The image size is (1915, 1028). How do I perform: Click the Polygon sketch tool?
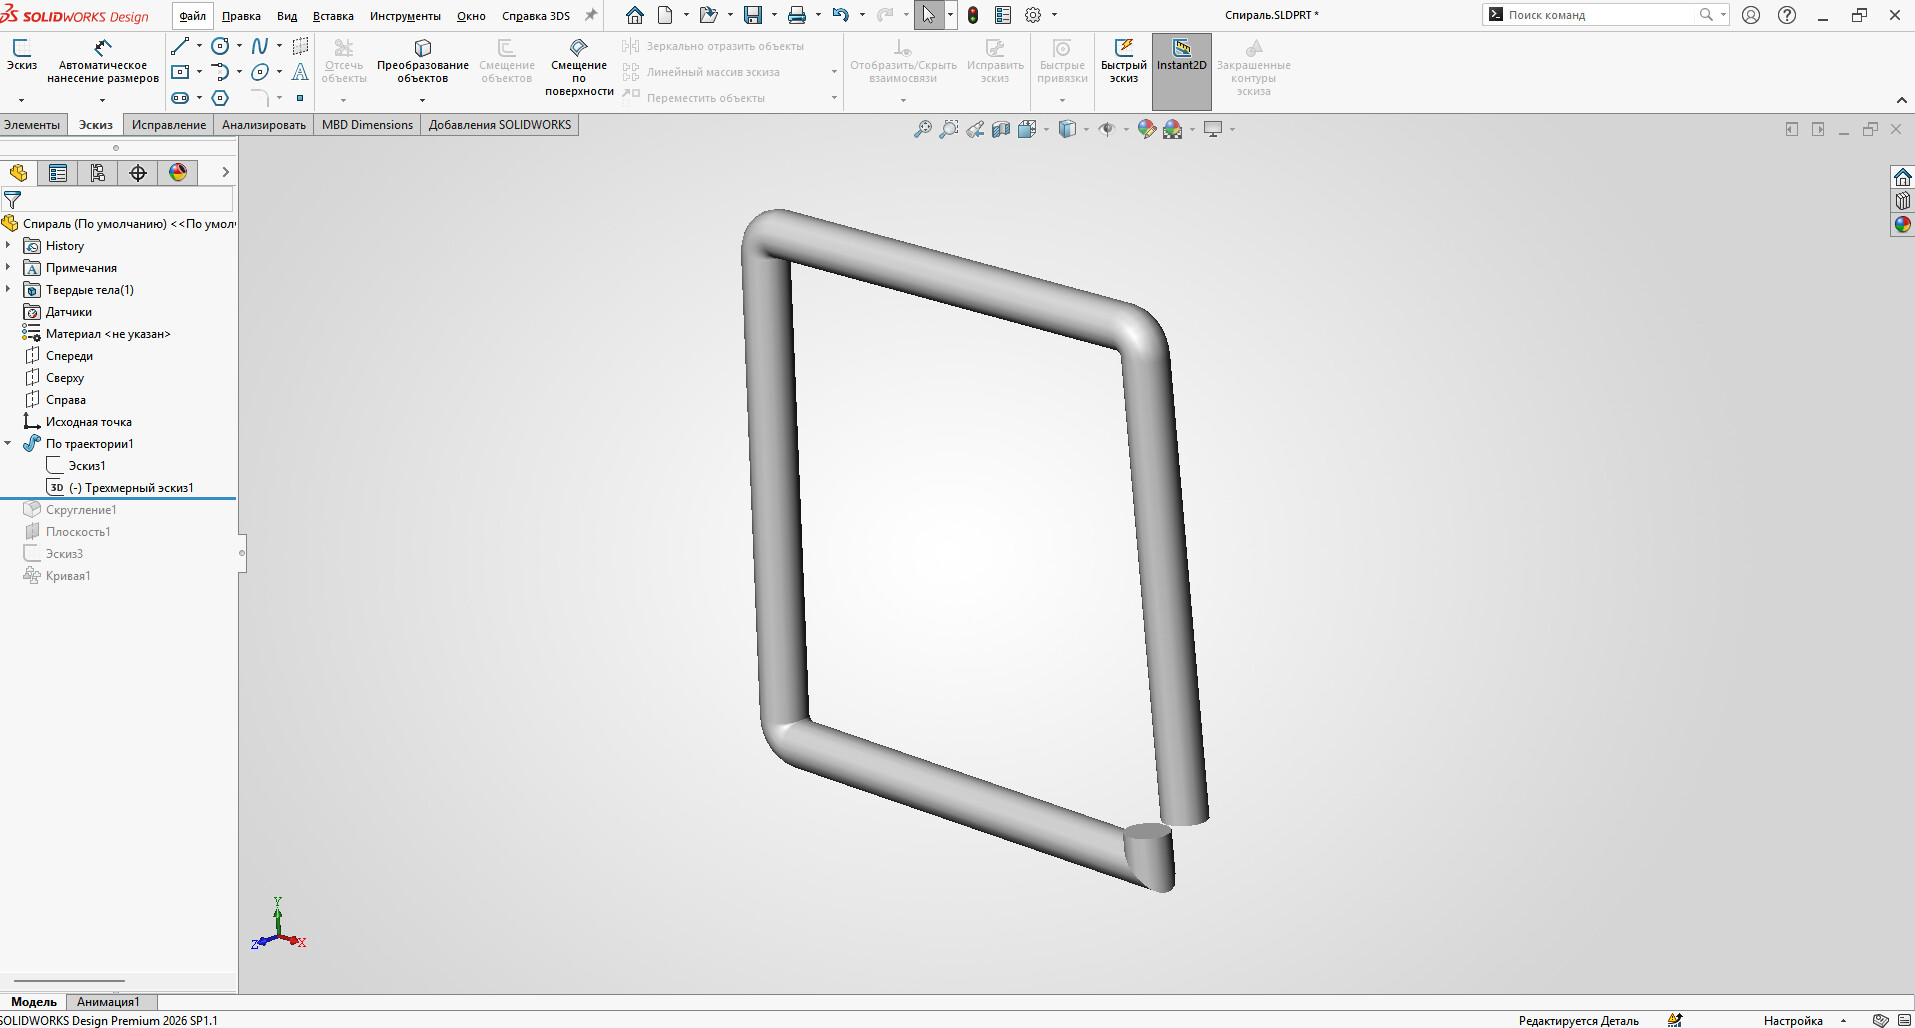click(x=220, y=98)
